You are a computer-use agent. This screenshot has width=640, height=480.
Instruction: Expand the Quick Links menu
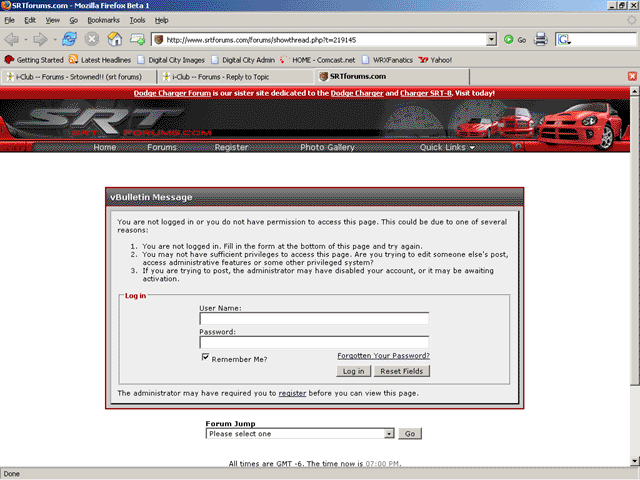coord(447,147)
